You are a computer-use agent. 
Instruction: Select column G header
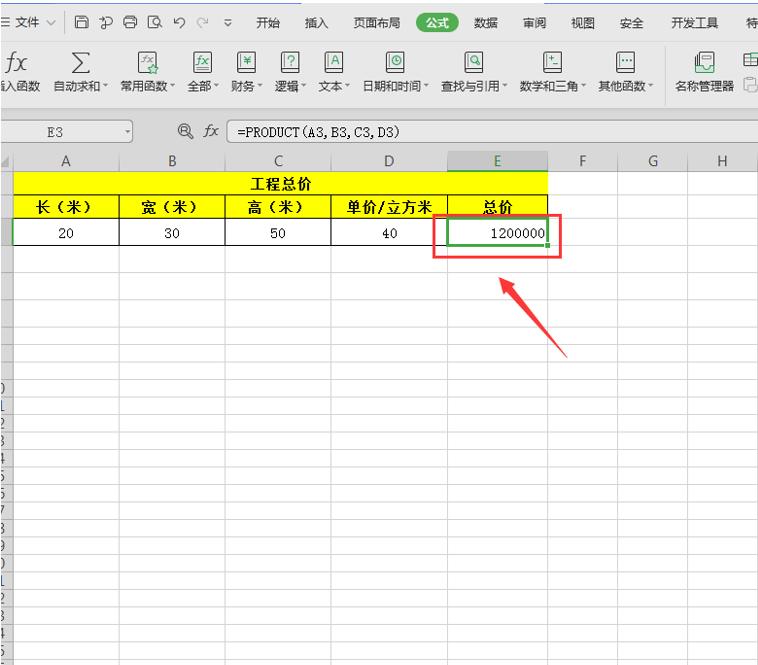(653, 161)
